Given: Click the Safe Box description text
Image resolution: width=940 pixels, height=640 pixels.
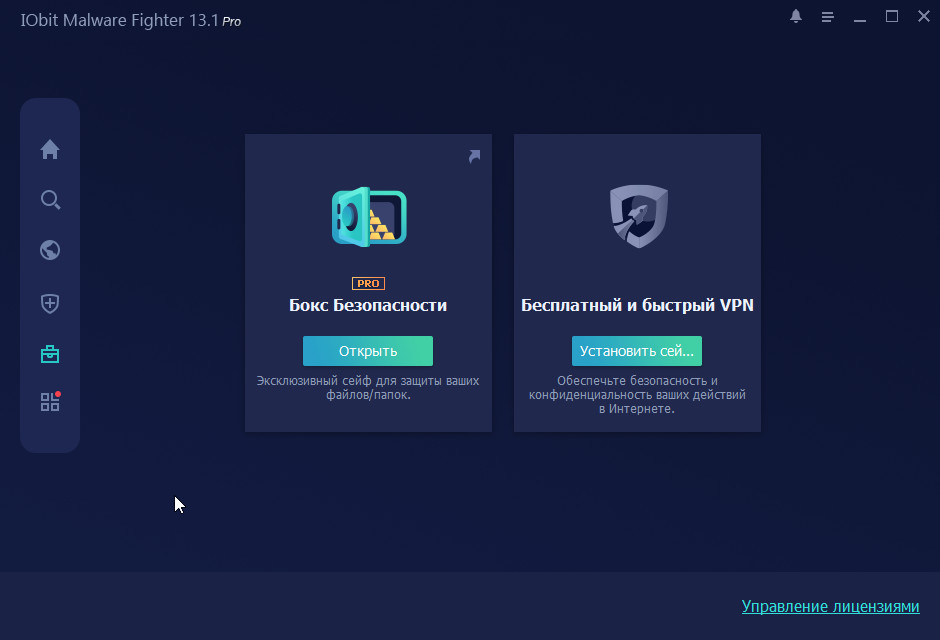Looking at the screenshot, I should point(368,388).
